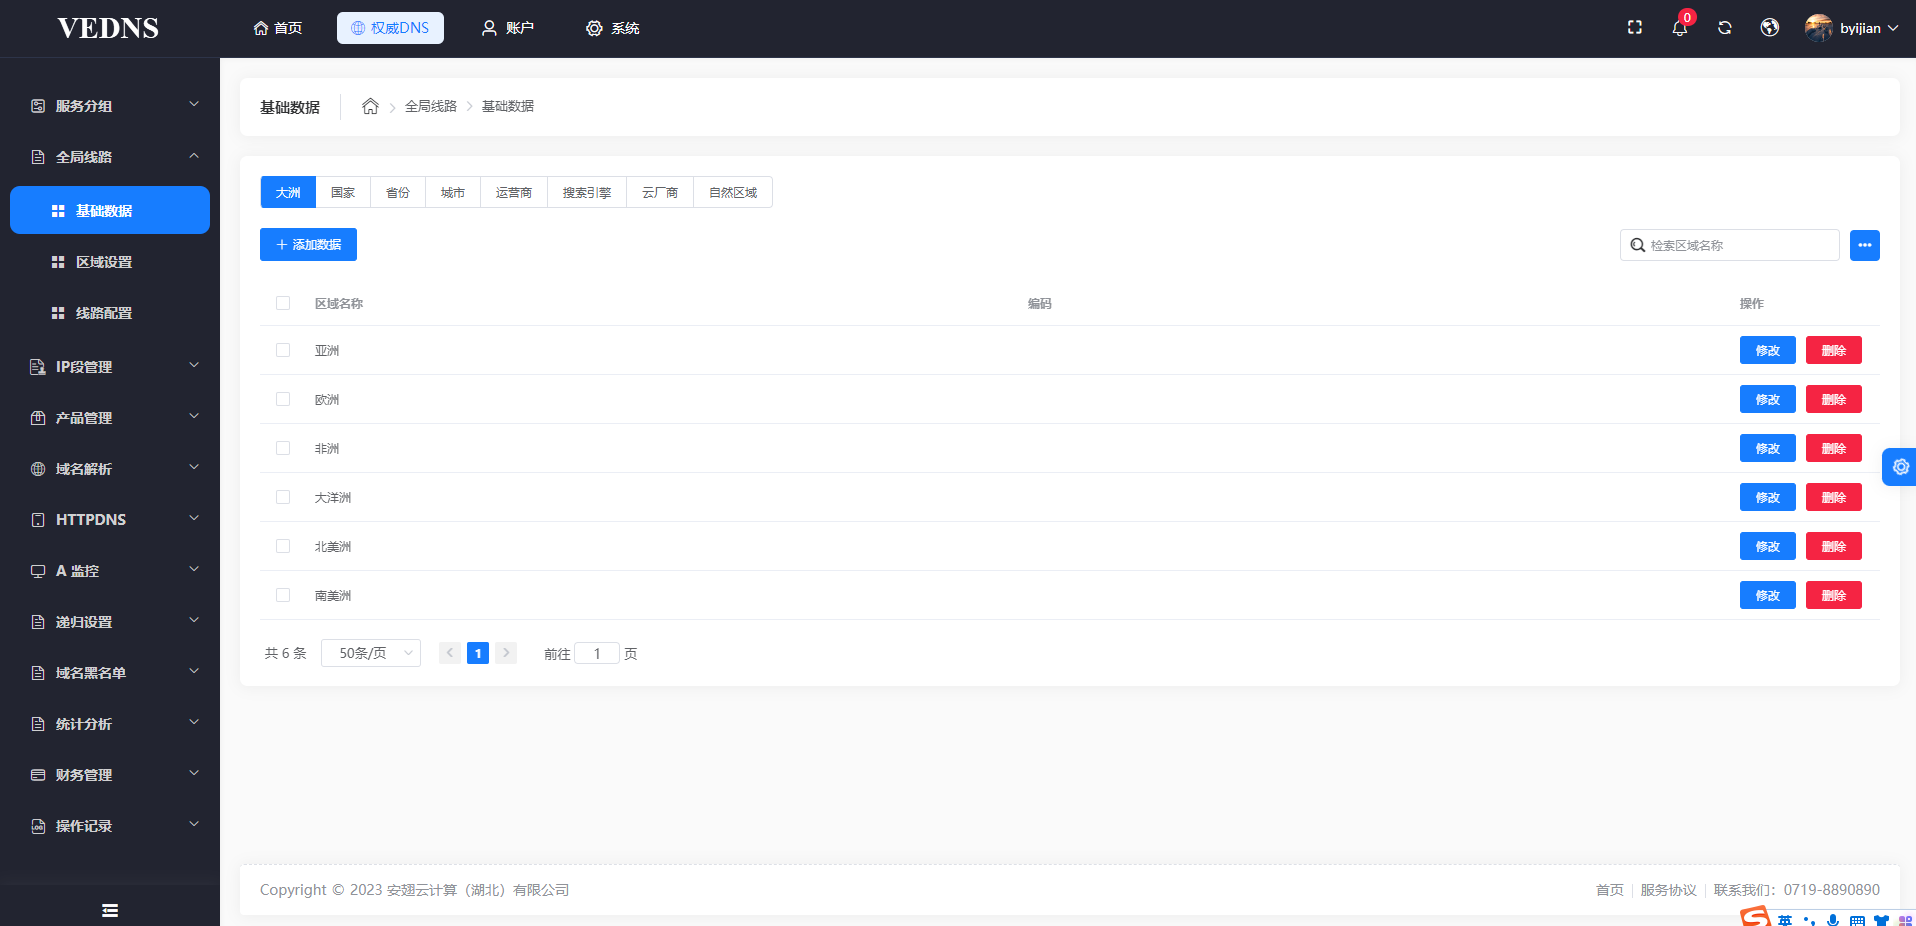
Task: Click 删除 for the 南美洲 row
Action: 1834,595
